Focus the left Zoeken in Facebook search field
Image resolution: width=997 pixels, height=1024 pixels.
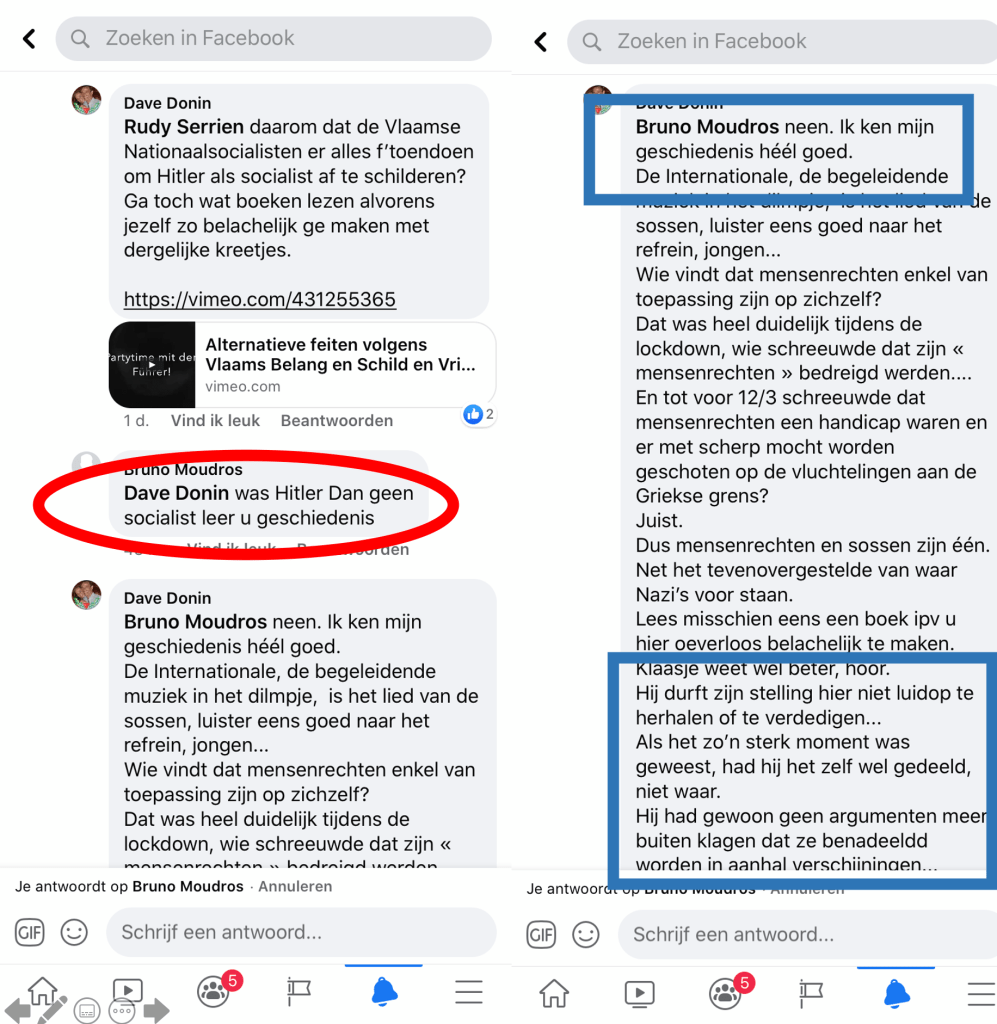(273, 39)
